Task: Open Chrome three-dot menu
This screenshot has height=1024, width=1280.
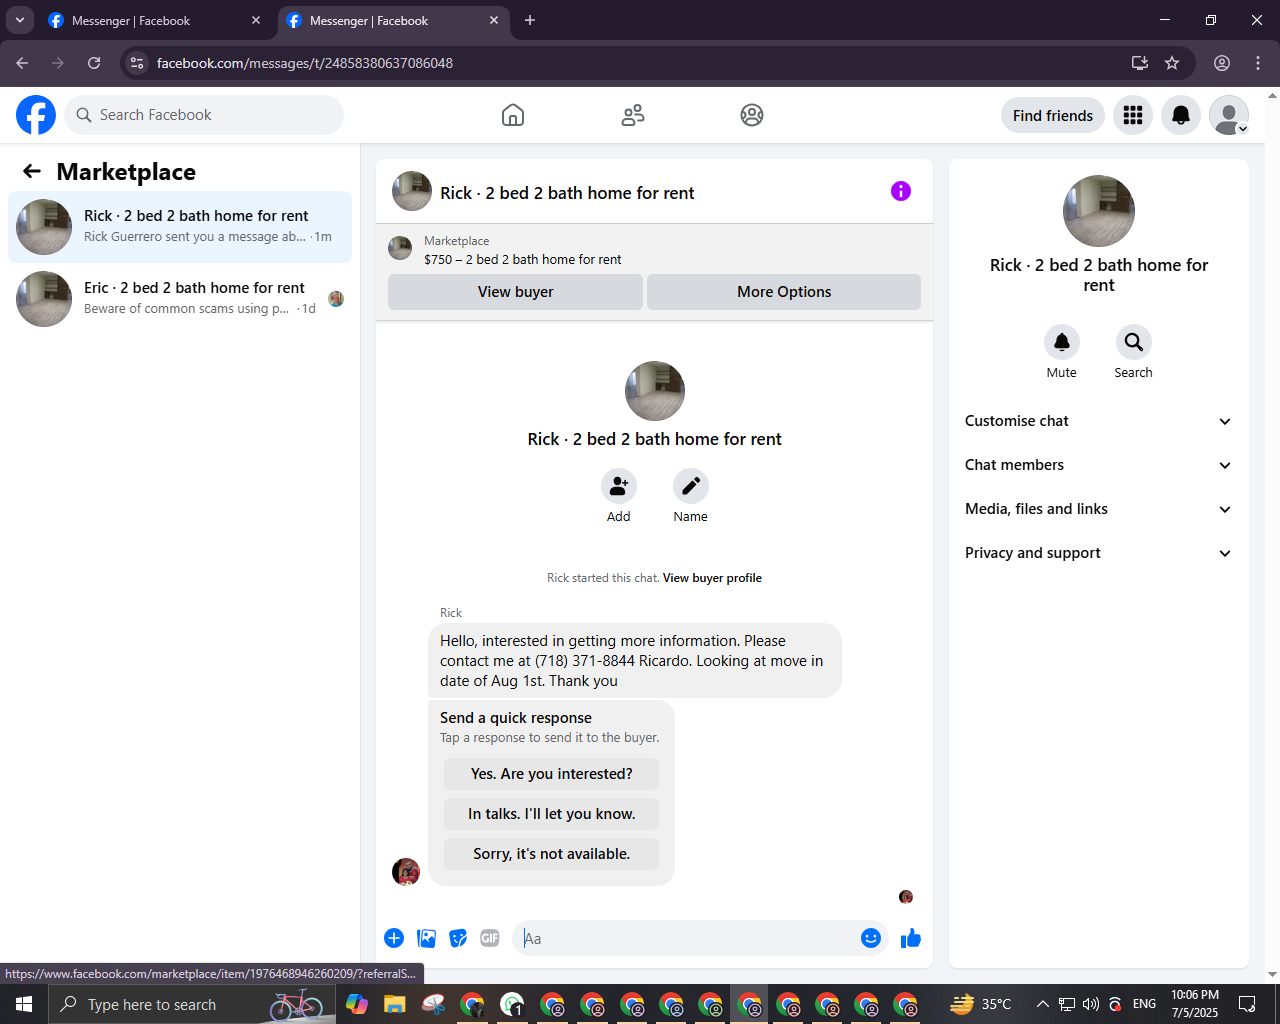Action: [x=1258, y=63]
